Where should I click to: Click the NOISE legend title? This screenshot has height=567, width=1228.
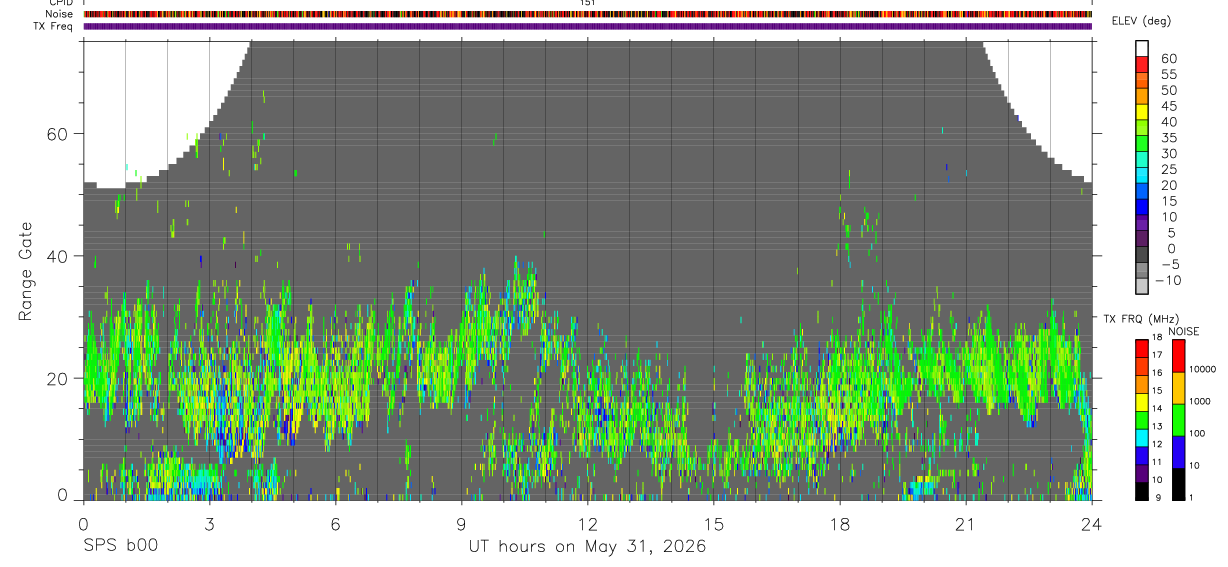pos(1183,331)
